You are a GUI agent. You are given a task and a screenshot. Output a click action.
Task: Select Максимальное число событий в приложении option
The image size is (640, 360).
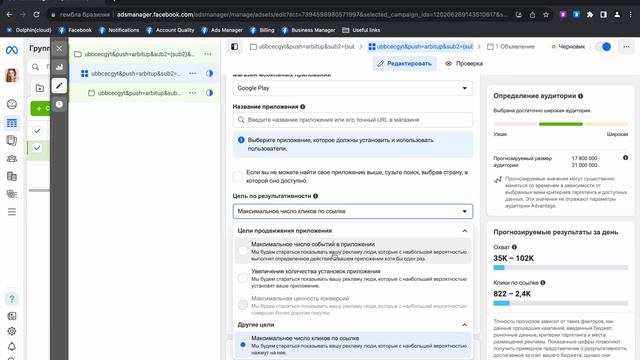353,251
